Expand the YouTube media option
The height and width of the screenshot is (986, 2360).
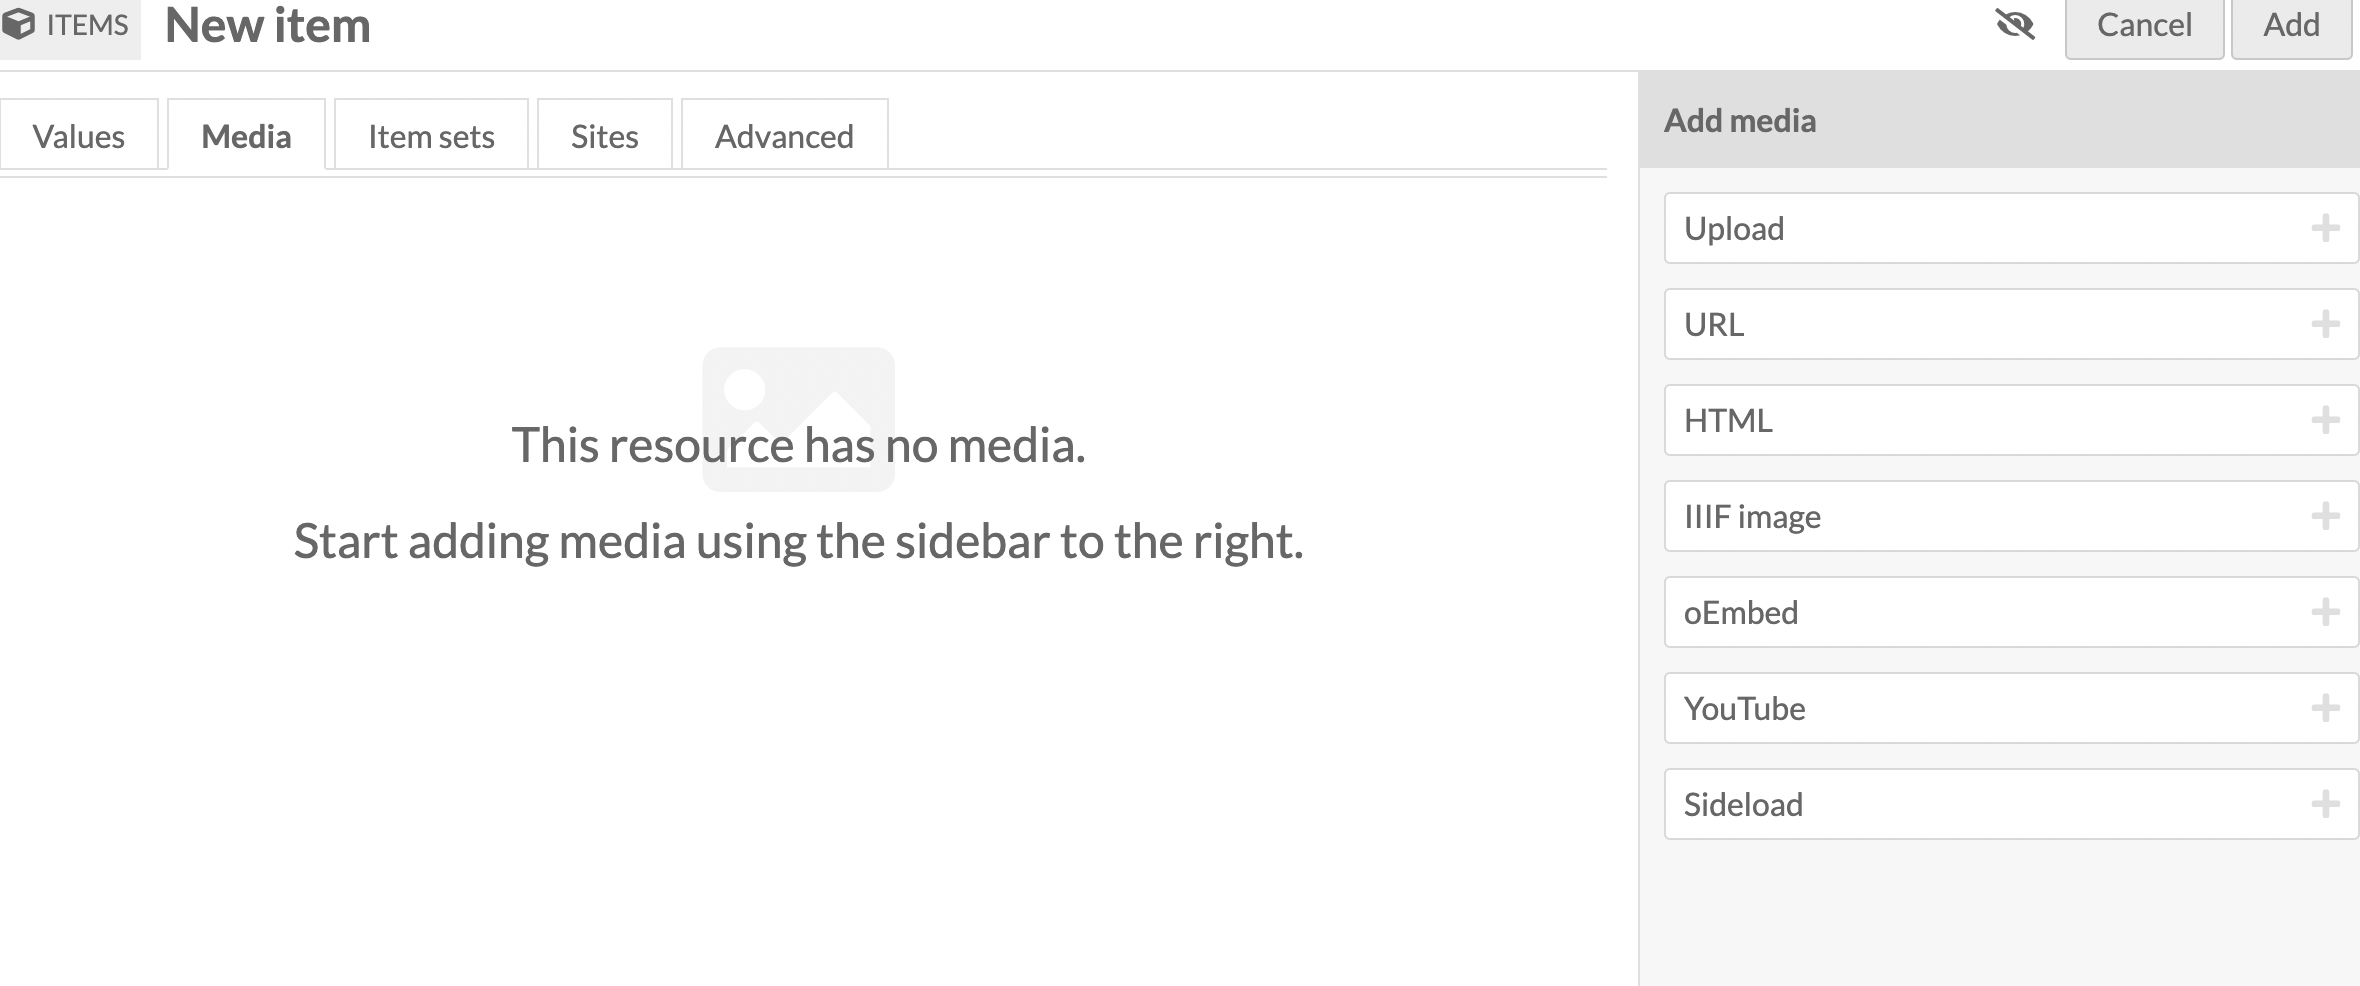1745,709
